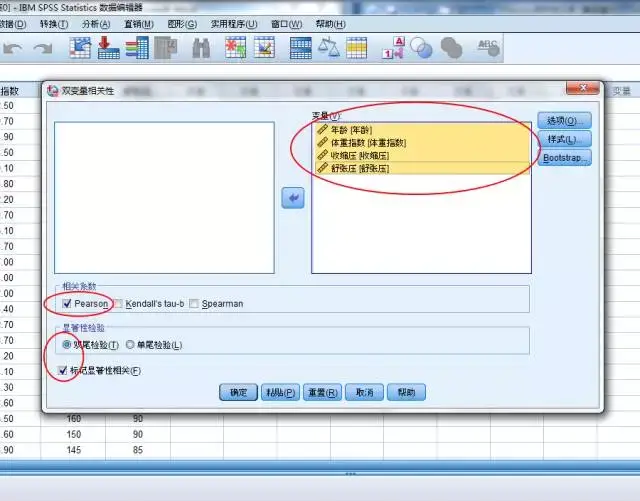
Task: Open the Go to Case icon
Action: pos(80,48)
